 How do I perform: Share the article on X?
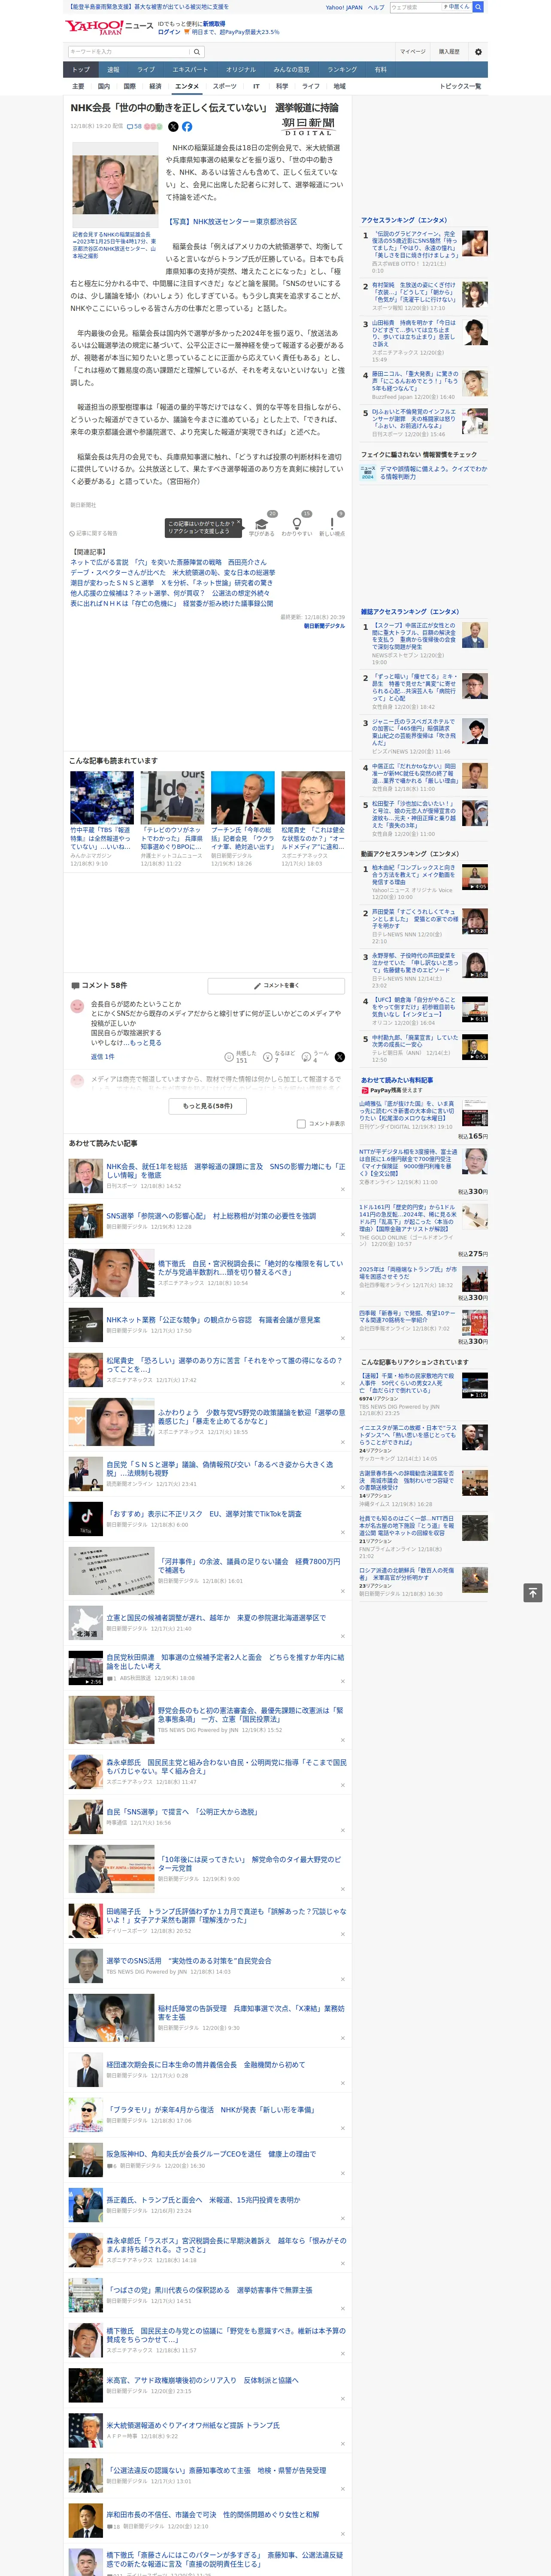pos(173,127)
